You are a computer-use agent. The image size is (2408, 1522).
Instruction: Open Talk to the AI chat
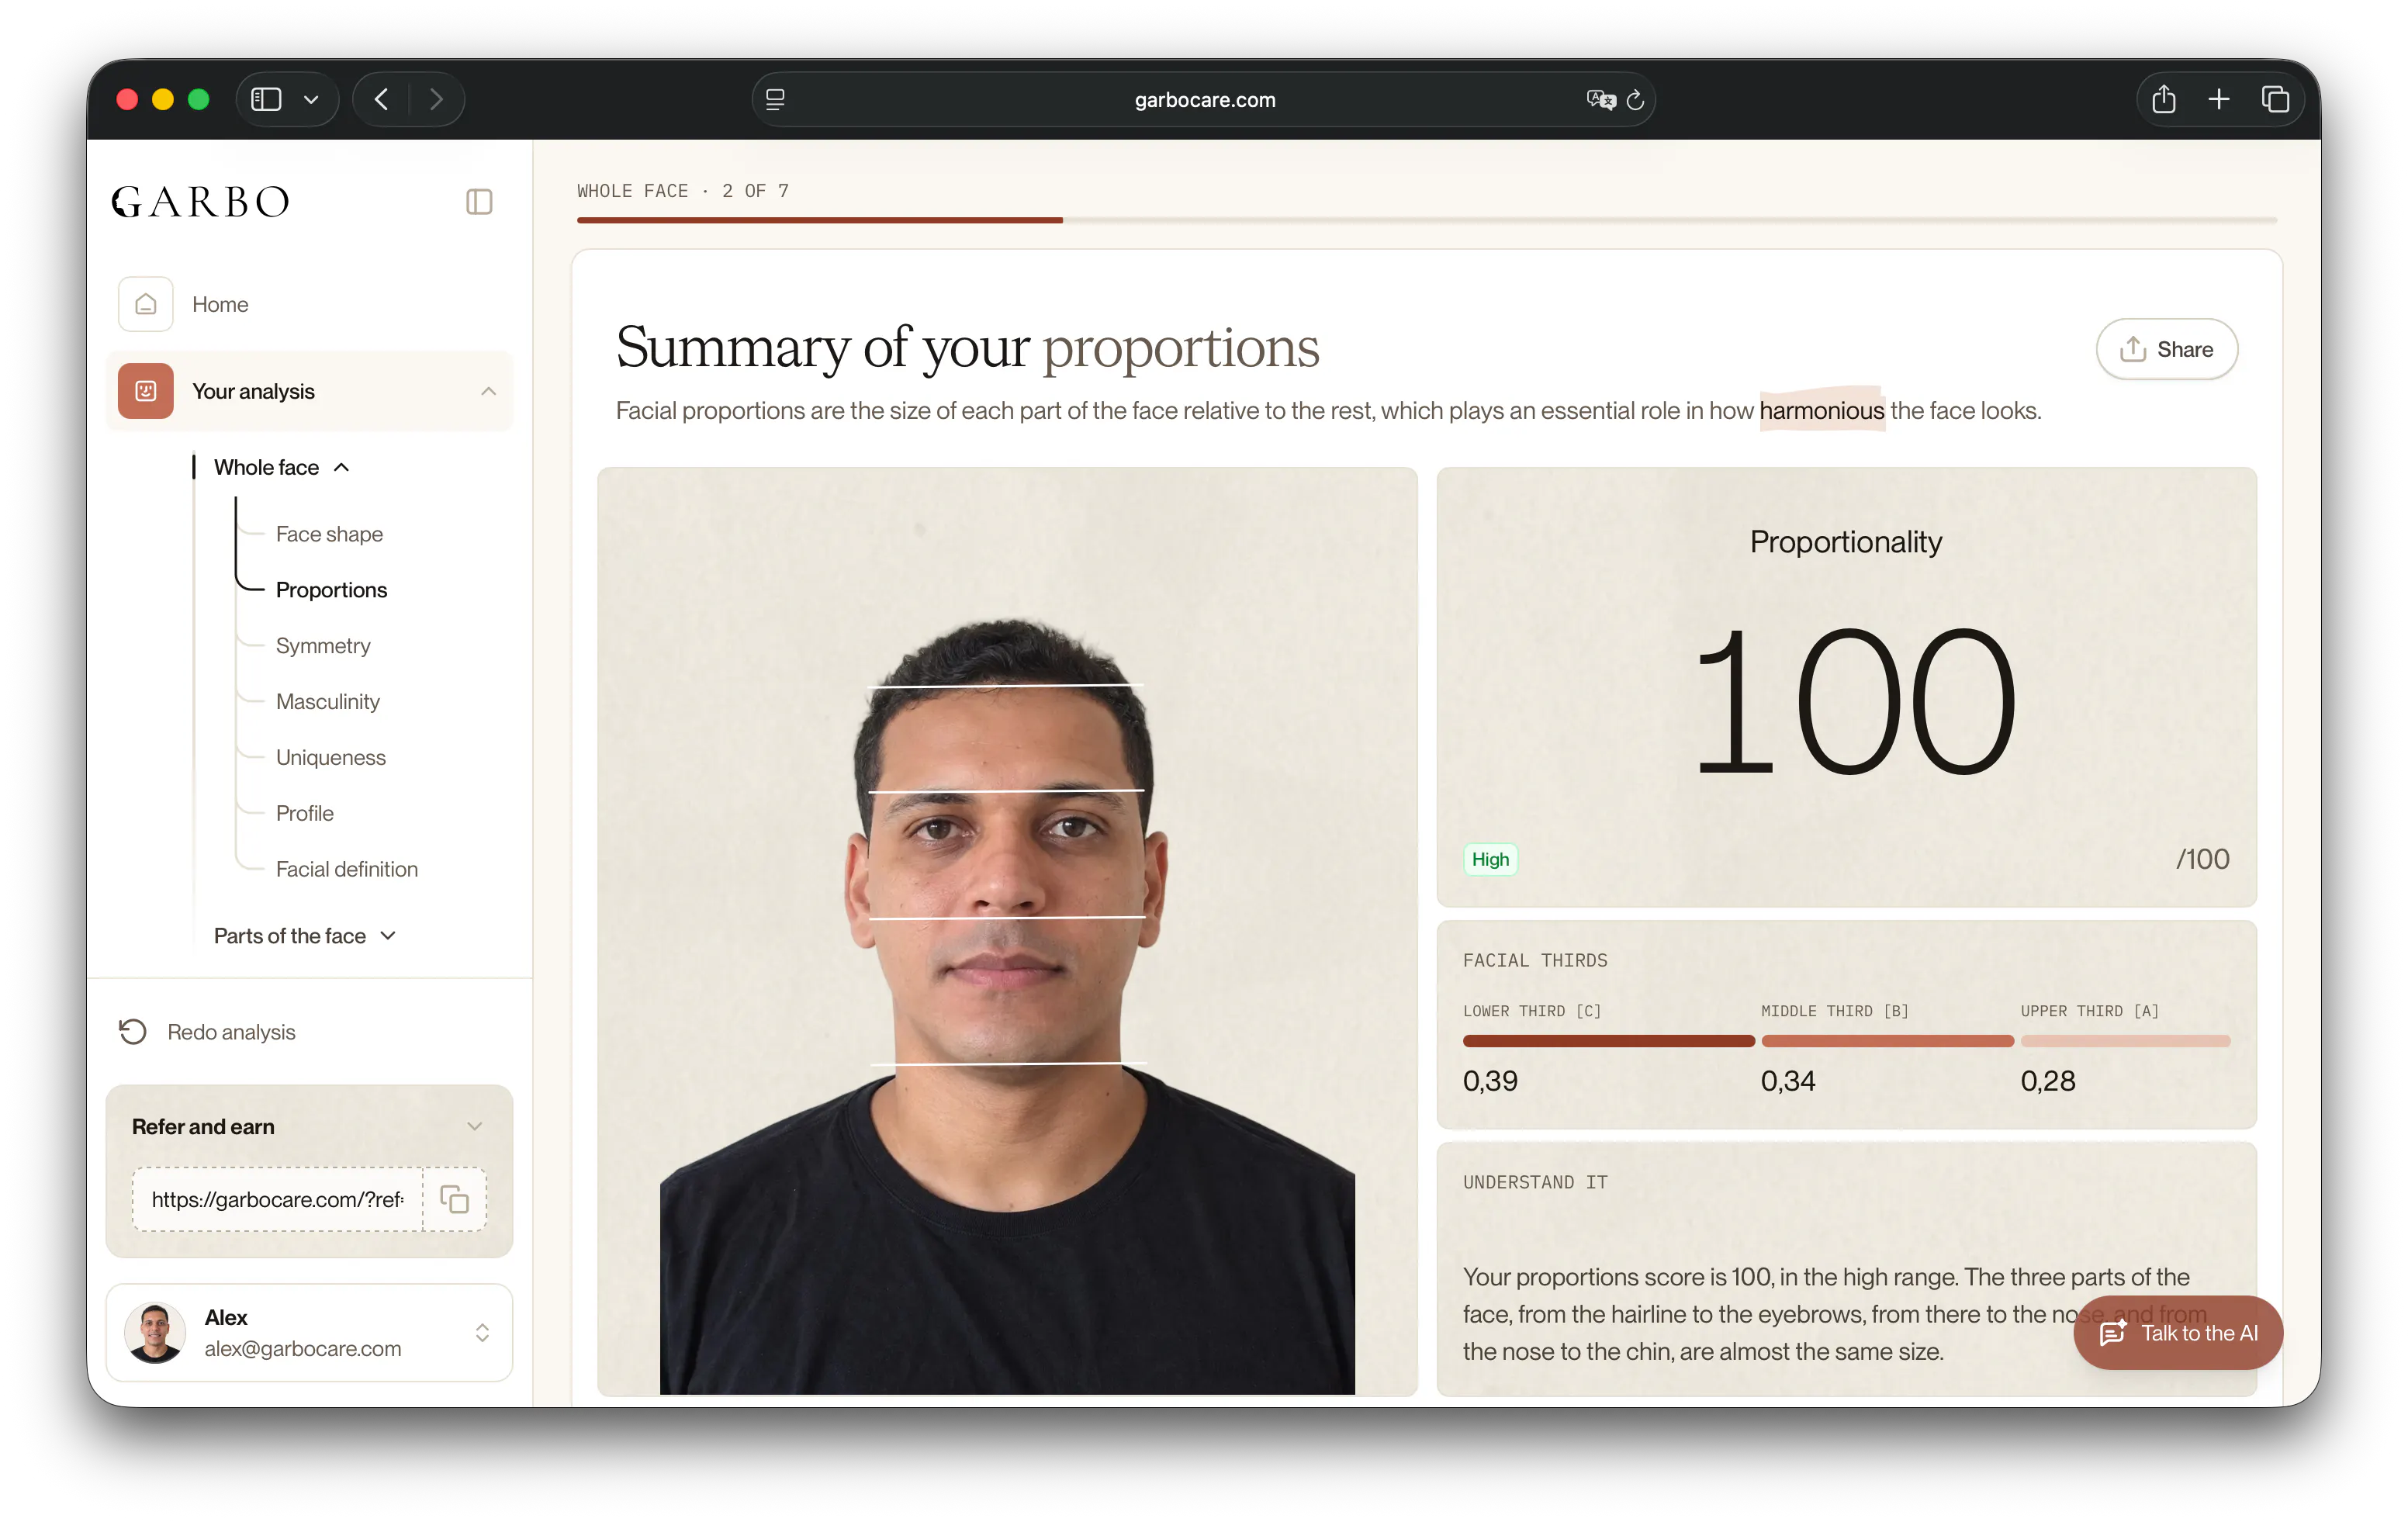tap(2177, 1332)
